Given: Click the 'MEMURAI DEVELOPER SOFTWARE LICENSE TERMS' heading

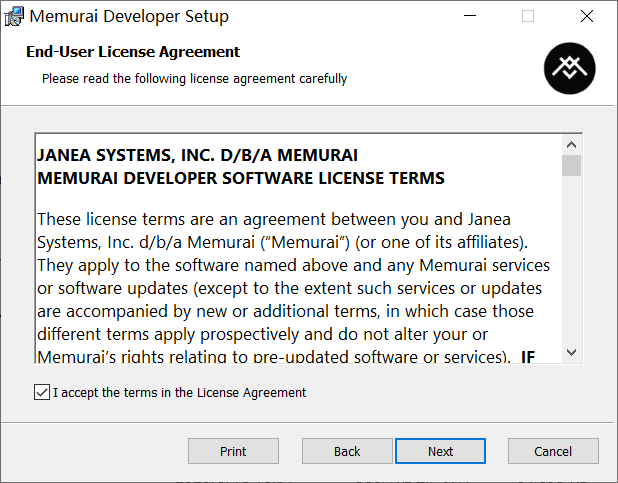Looking at the screenshot, I should pos(241,178).
